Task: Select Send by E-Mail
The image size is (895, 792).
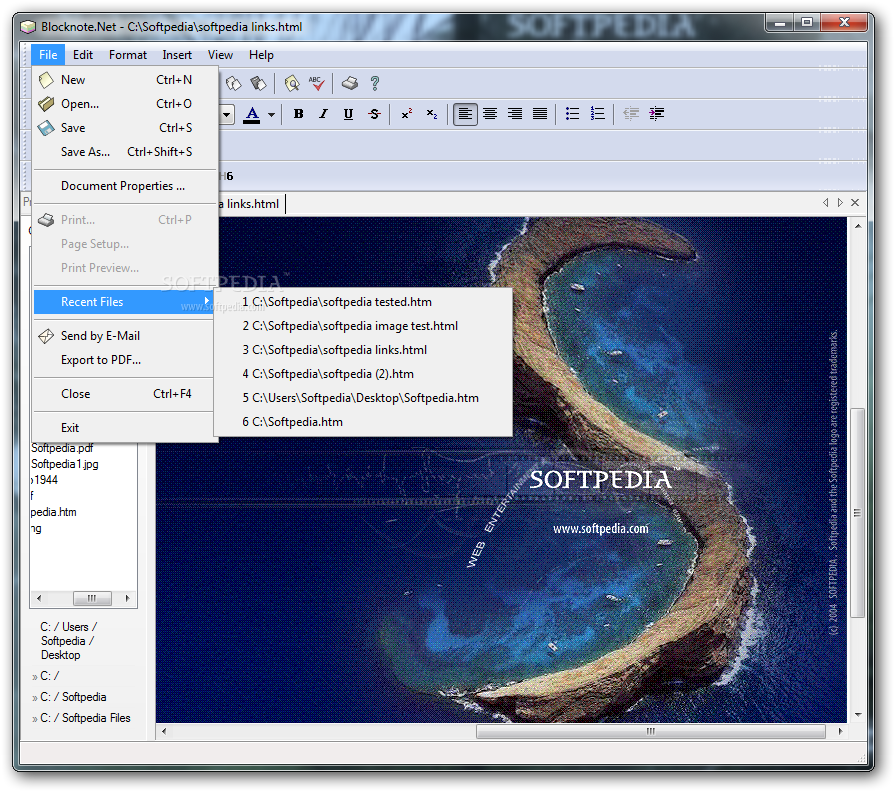Action: [124, 336]
